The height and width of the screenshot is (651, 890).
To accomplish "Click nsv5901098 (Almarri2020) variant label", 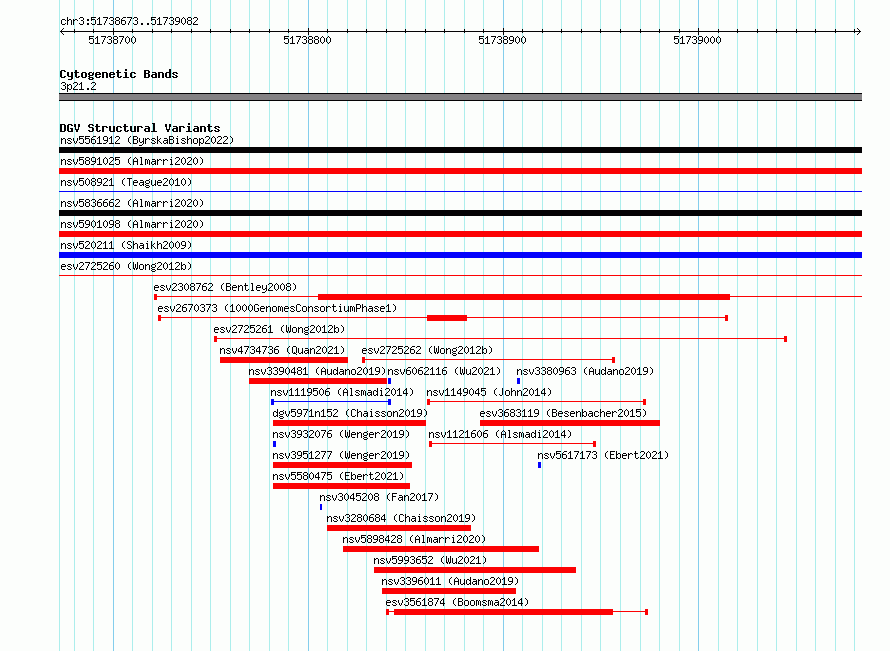I will (132, 224).
